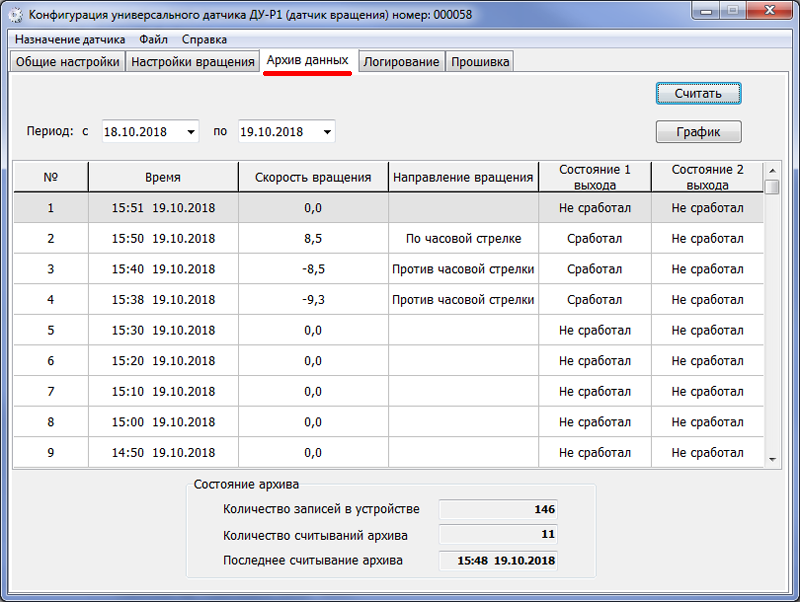Open the Справка menu
This screenshot has height=602, width=800.
click(204, 39)
